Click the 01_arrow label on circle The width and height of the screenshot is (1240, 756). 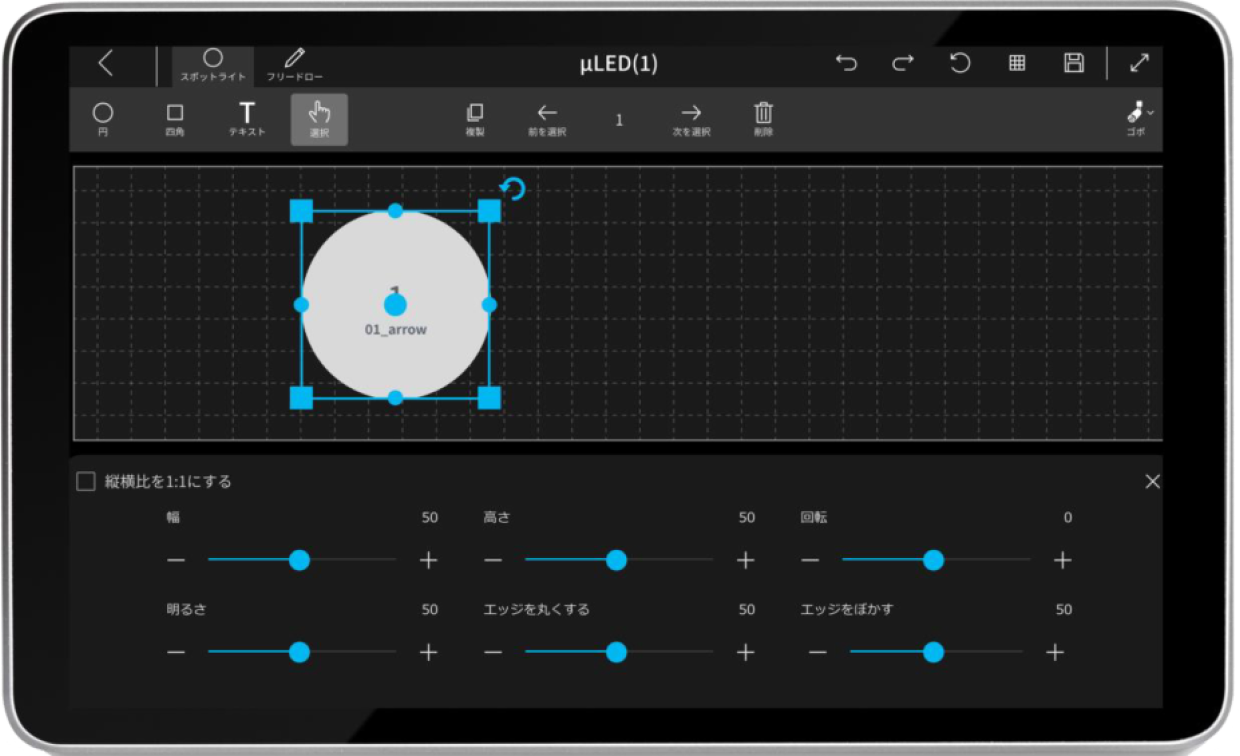click(395, 329)
